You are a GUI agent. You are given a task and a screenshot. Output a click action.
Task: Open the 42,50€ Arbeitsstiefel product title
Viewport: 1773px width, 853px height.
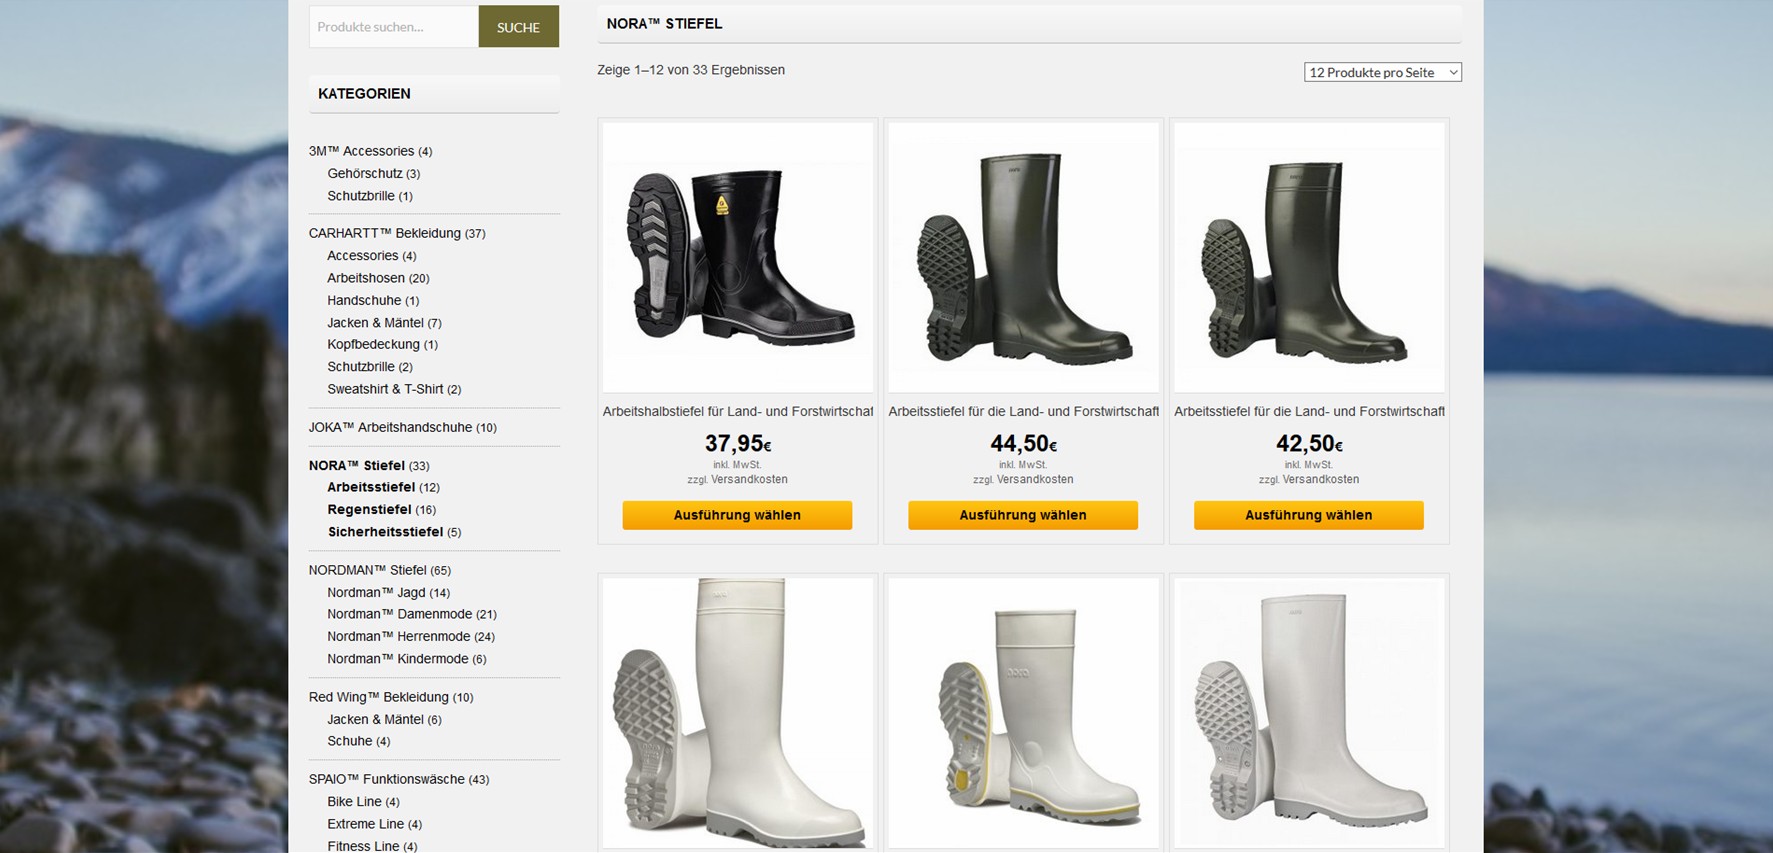pos(1309,411)
